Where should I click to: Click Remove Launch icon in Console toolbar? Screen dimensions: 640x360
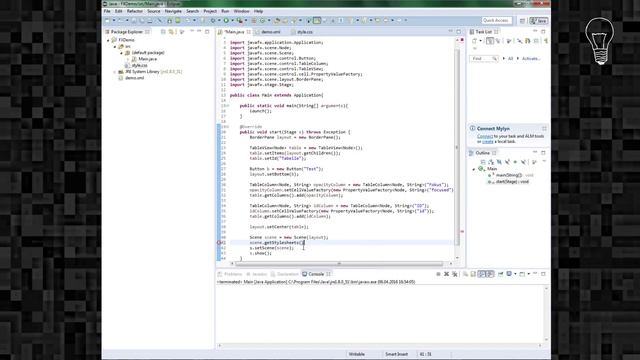pos(447,274)
